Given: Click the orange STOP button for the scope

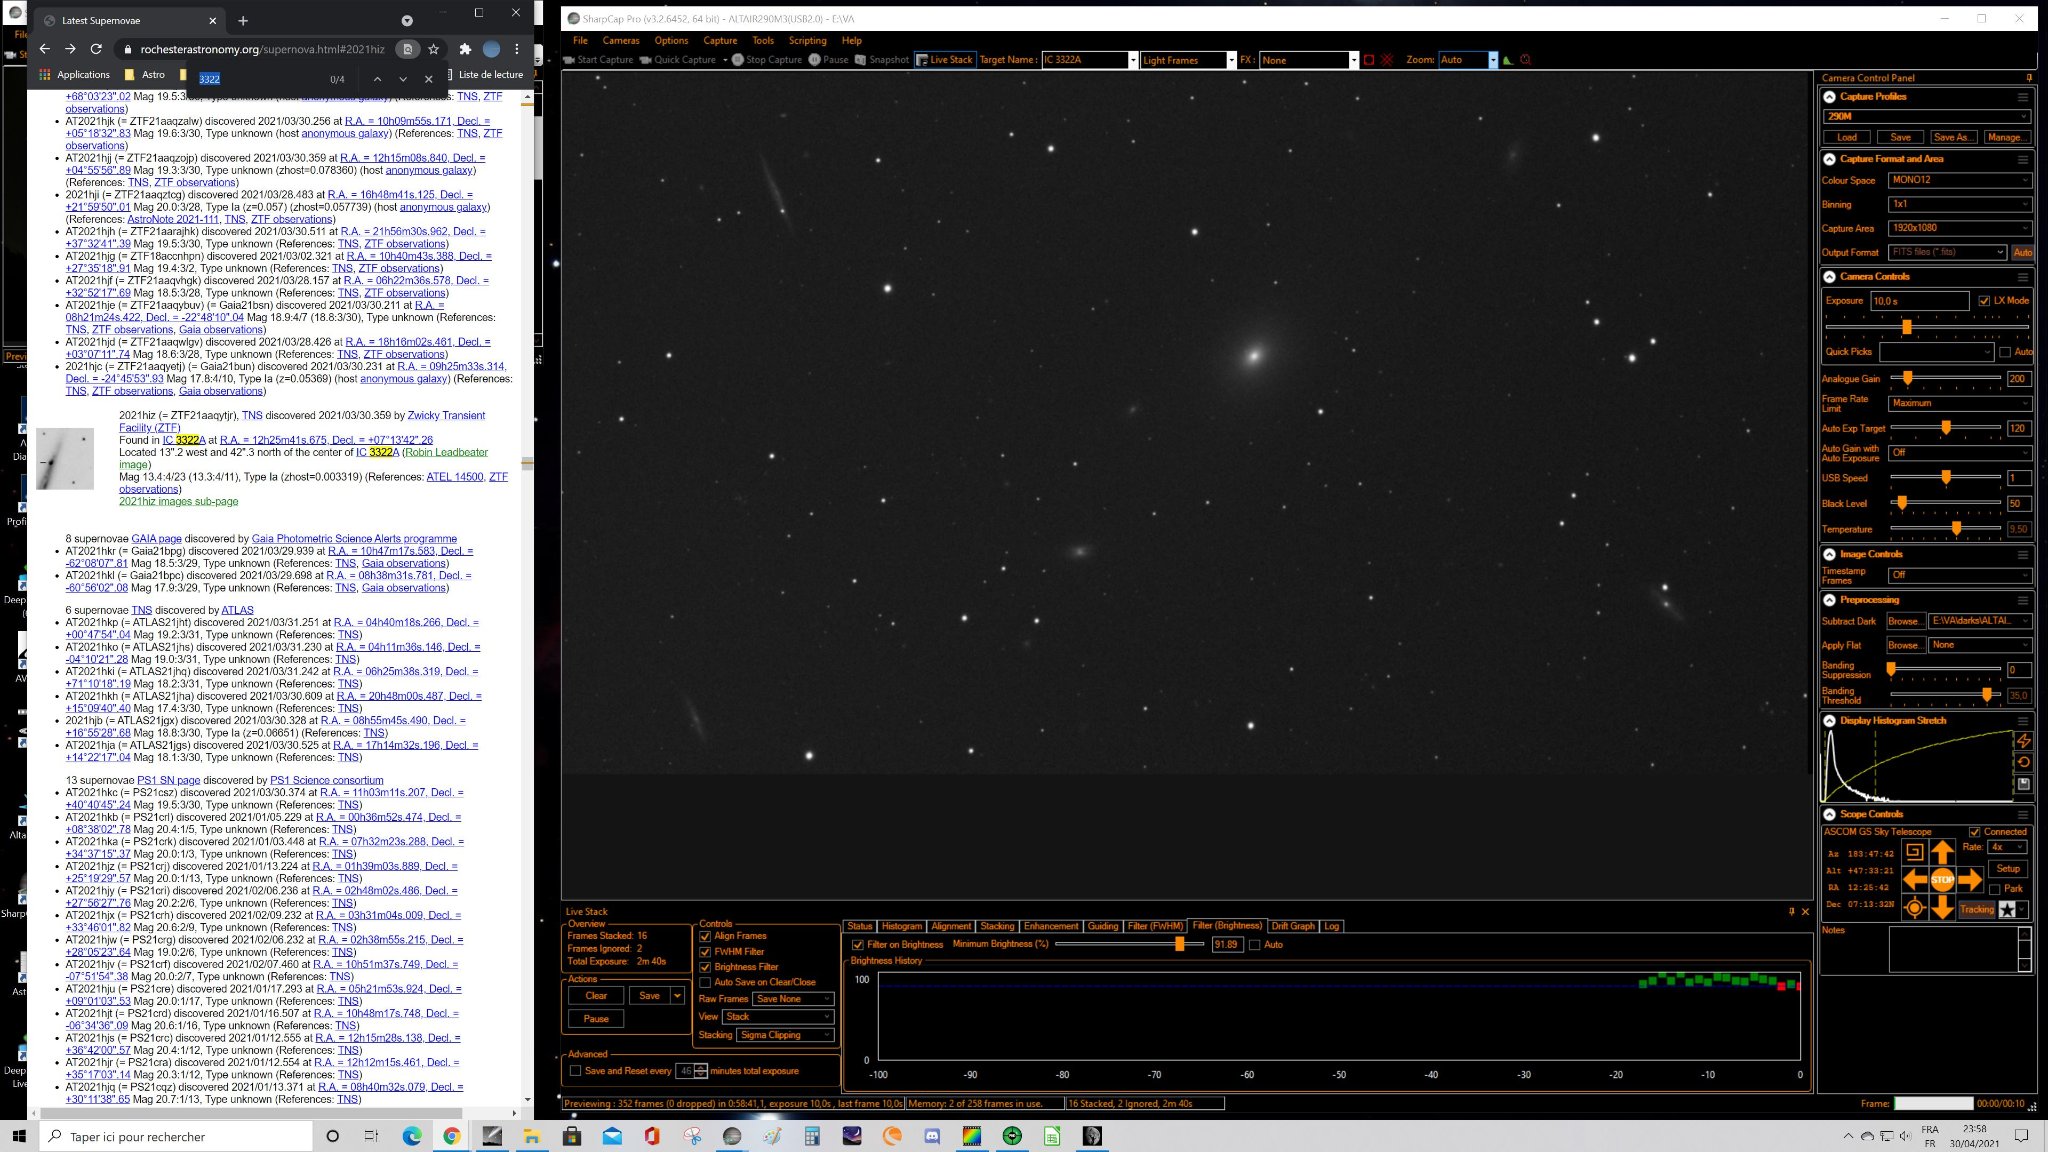Looking at the screenshot, I should [x=1942, y=880].
